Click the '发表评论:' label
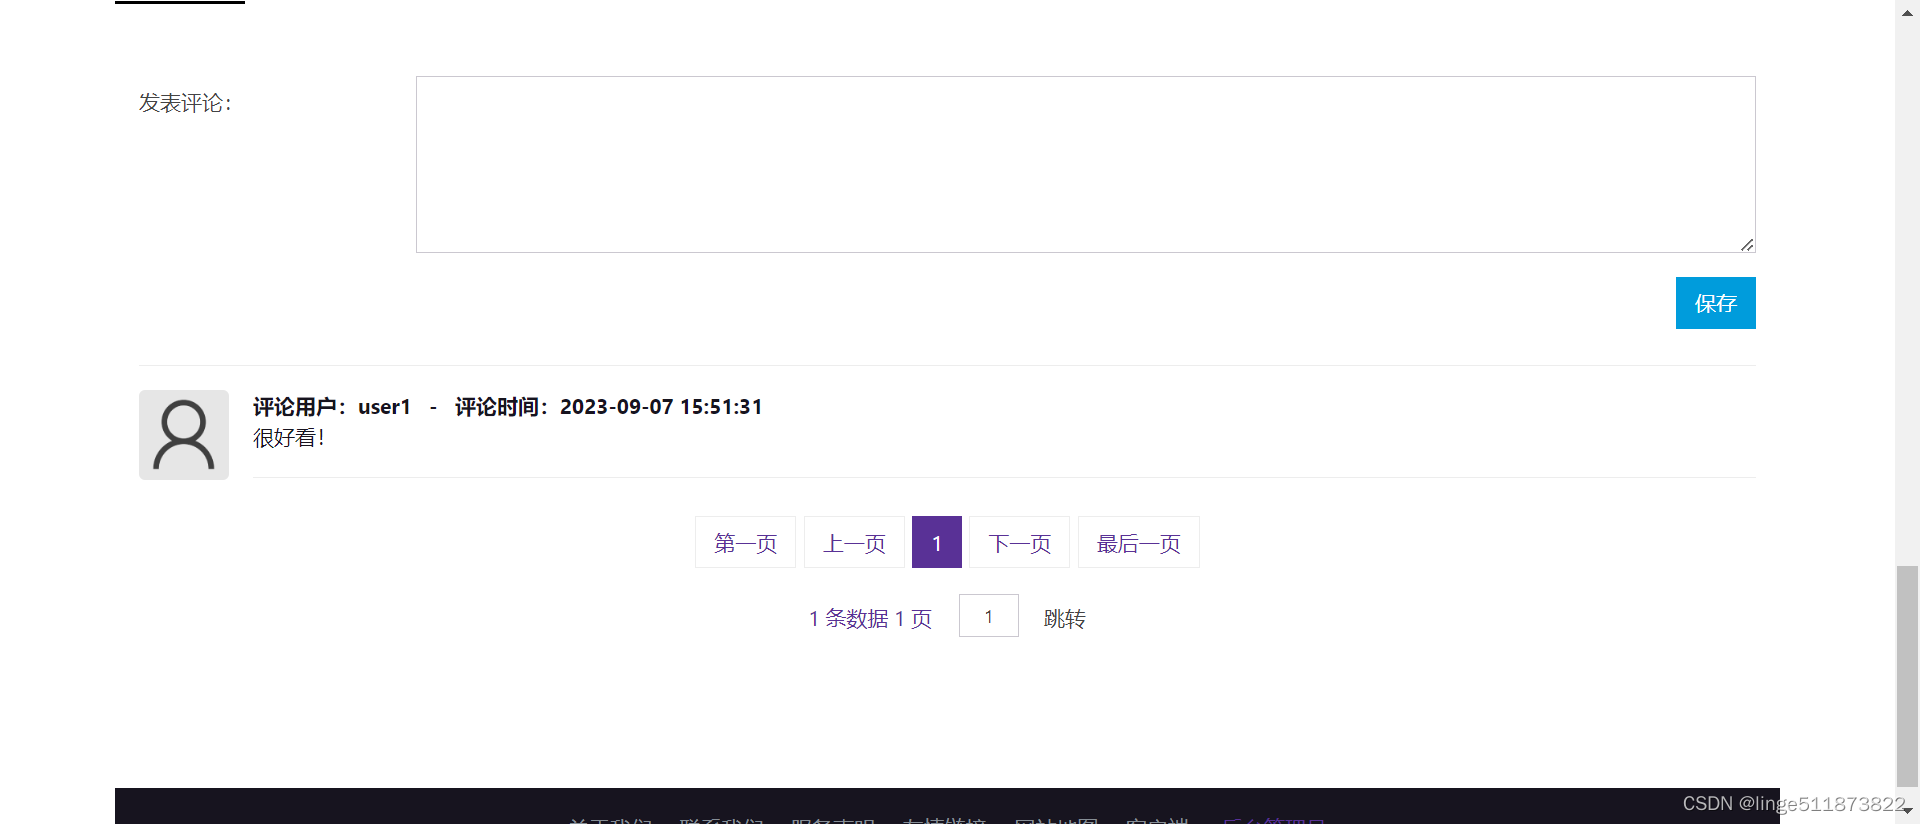Image resolution: width=1920 pixels, height=824 pixels. [185, 103]
